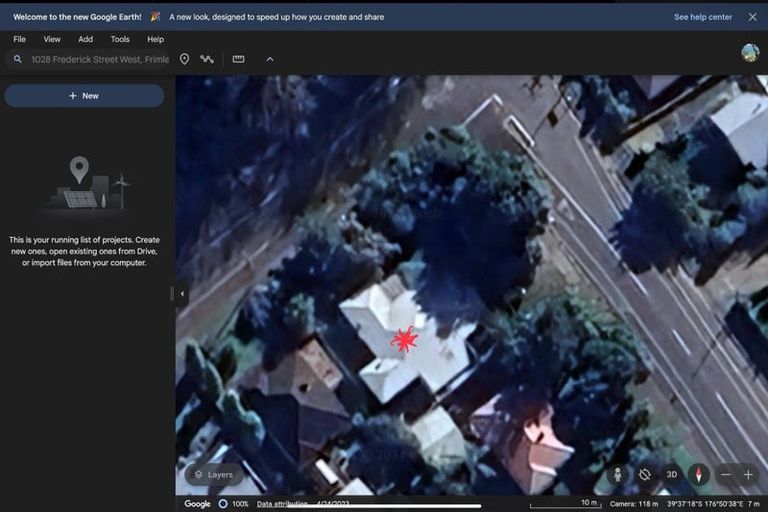Dismiss the welcome banner
This screenshot has width=768, height=512.
752,17
